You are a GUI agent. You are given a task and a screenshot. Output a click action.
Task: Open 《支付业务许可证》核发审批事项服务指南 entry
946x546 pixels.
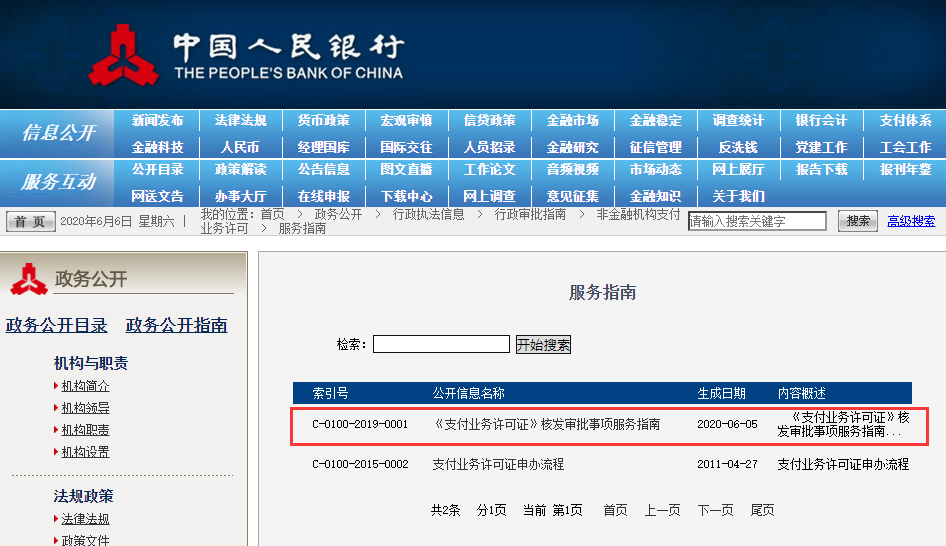click(x=547, y=424)
